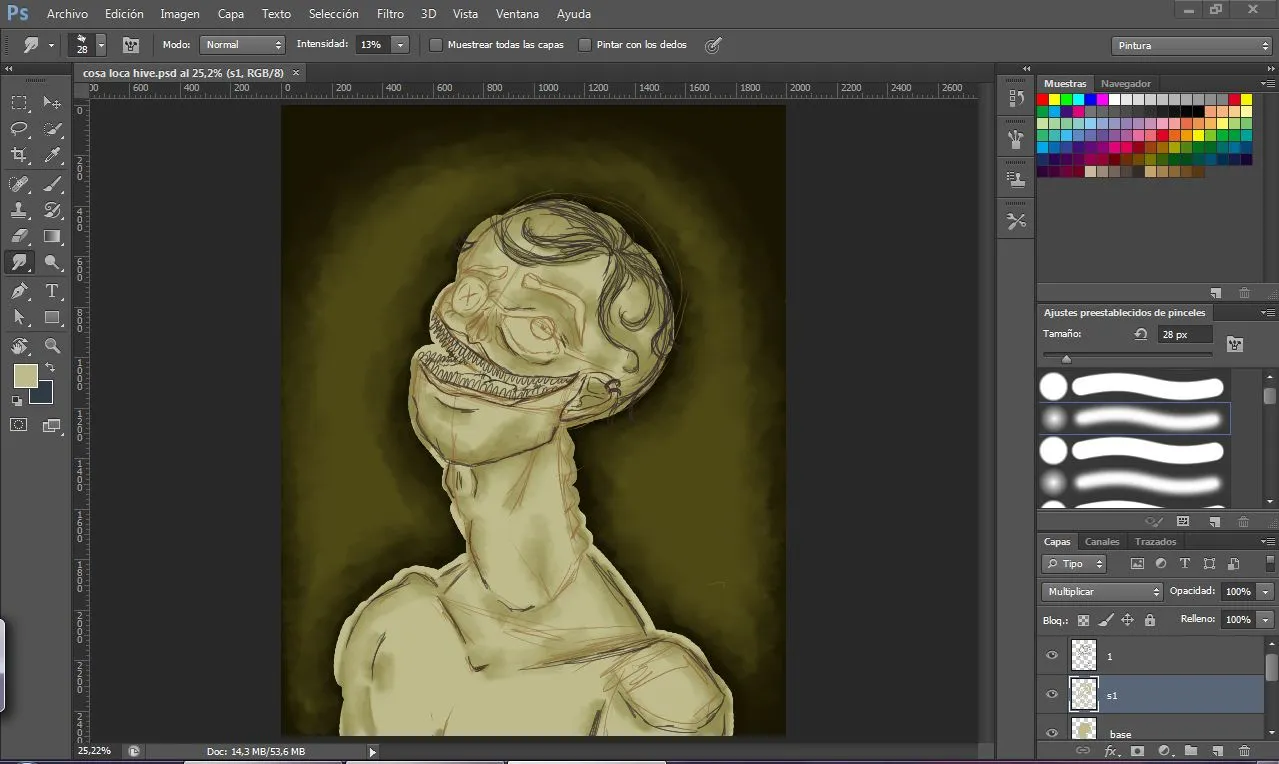Toggle lock transparent pixels
The image size is (1279, 764).
pos(1083,620)
